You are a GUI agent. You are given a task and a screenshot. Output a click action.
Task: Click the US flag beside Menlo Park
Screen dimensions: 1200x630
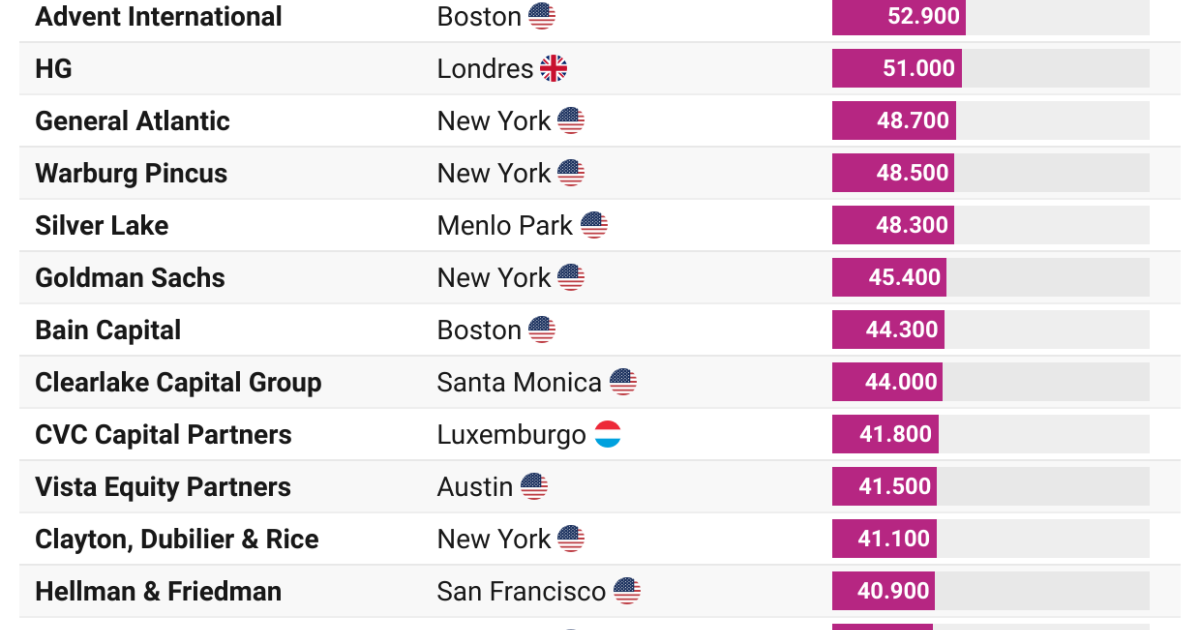[x=594, y=225]
